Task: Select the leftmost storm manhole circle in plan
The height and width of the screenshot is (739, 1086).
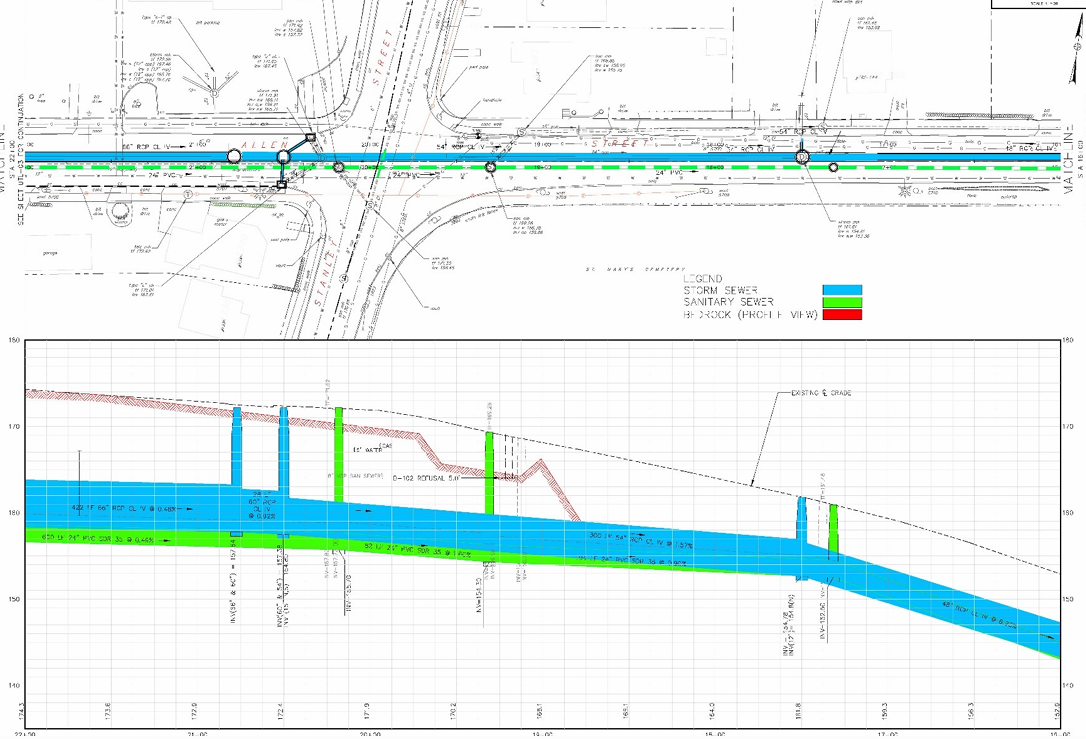Action: pyautogui.click(x=235, y=156)
